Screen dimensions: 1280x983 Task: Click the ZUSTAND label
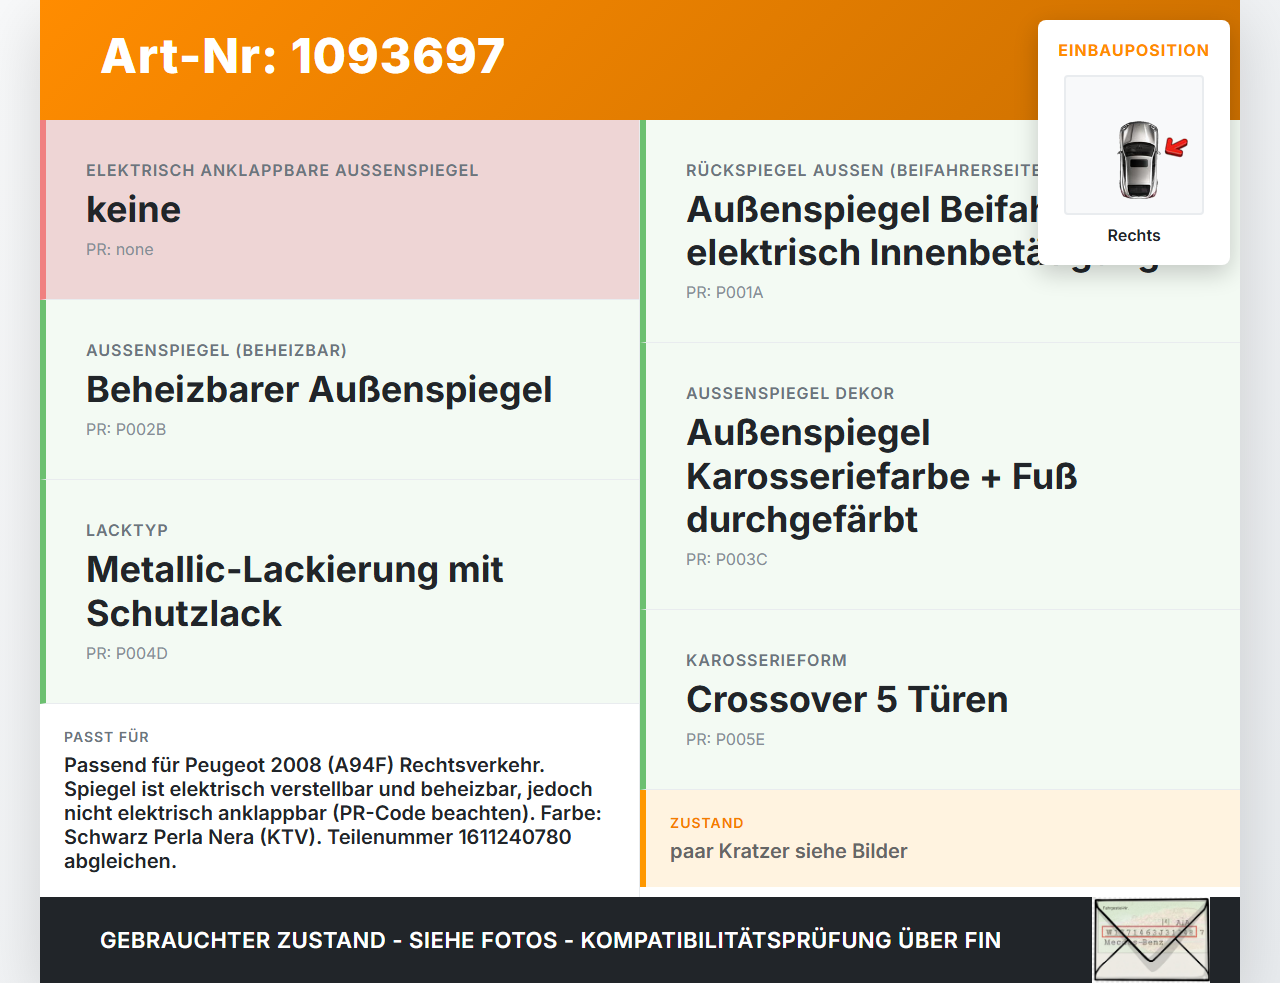click(x=707, y=823)
